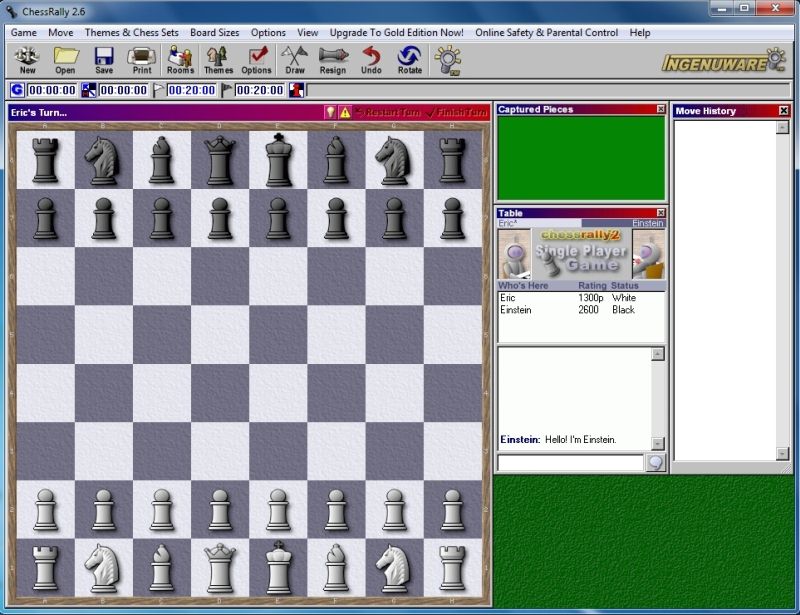
Task: Click the chat message input field
Action: coord(570,463)
